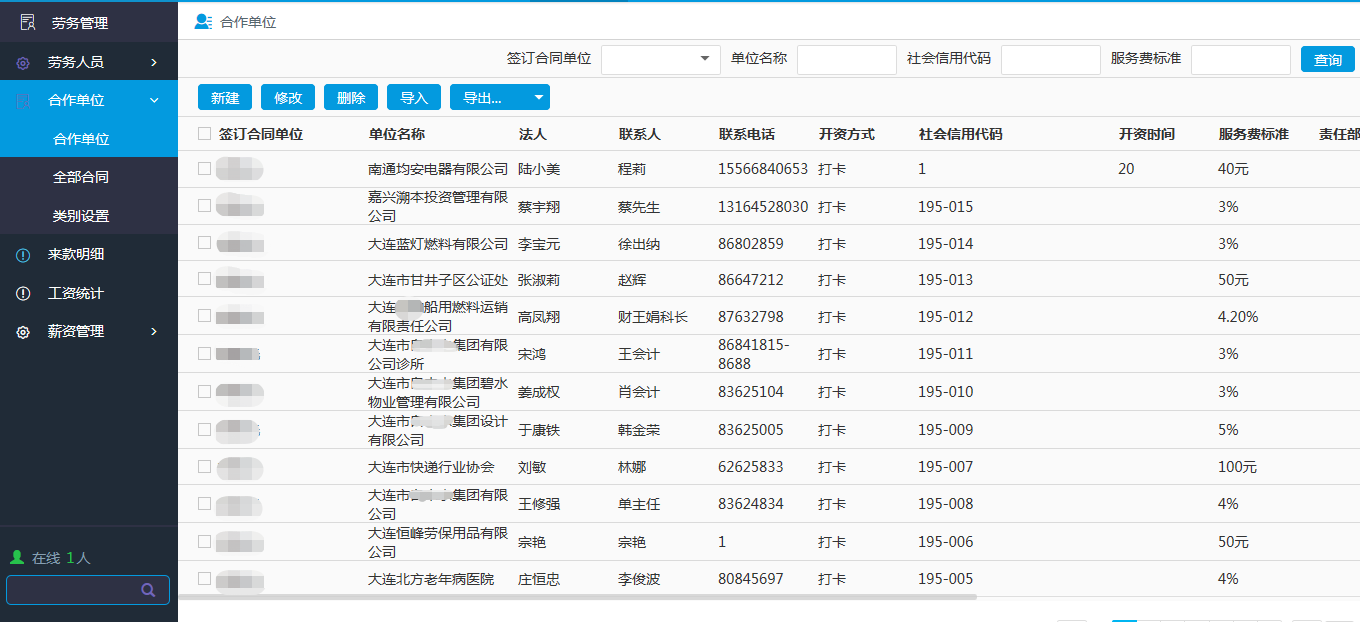Check the row for 南通均安电器有限公司
1360x622 pixels.
205,169
